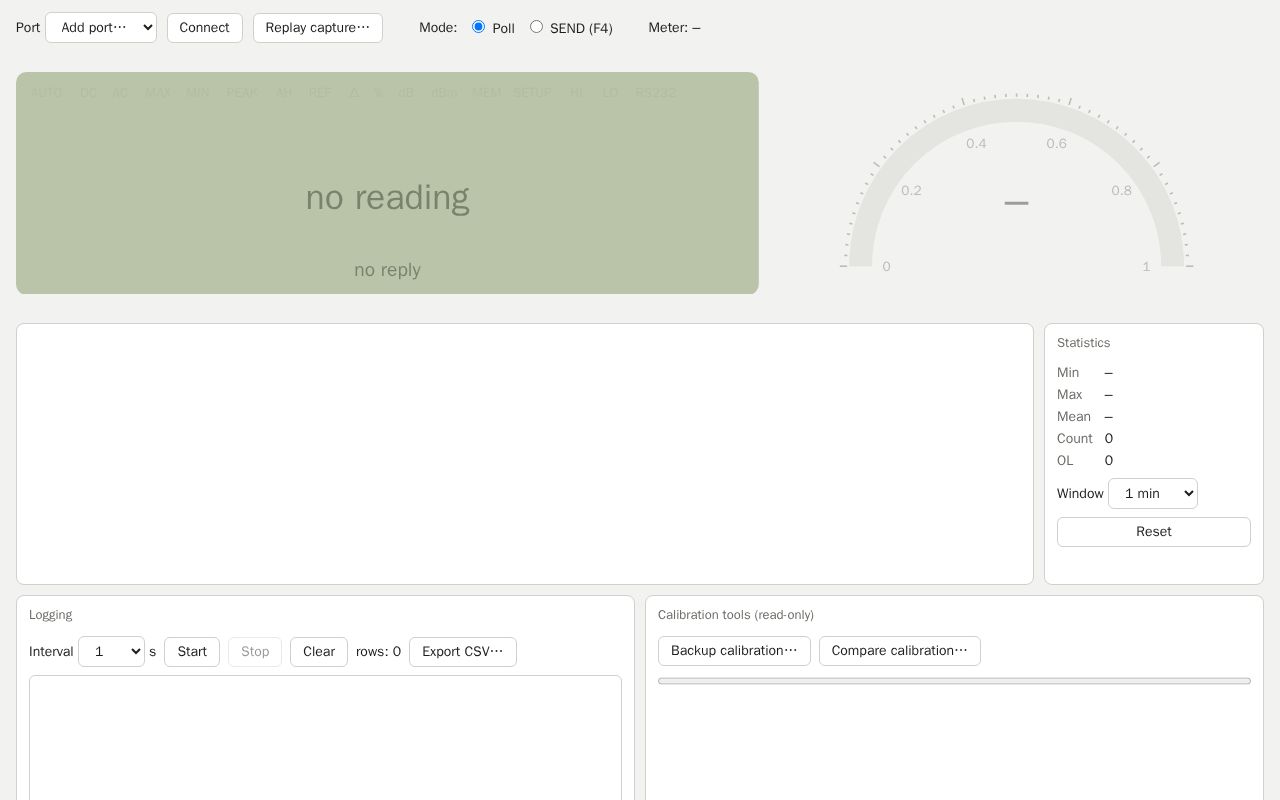Screen dimensions: 1280x800
Task: Open the Replay capture dialog
Action: click(x=318, y=28)
